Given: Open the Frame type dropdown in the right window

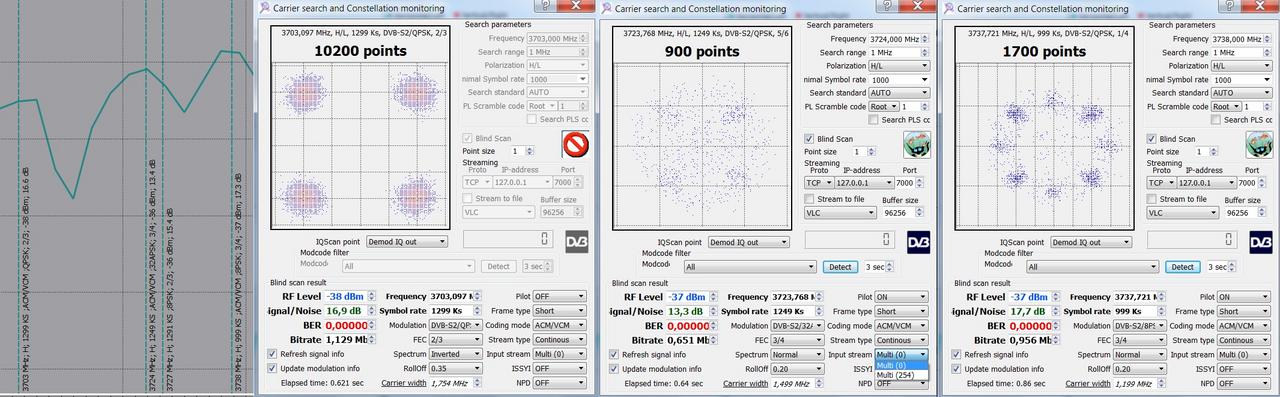Looking at the screenshot, I should [1243, 311].
